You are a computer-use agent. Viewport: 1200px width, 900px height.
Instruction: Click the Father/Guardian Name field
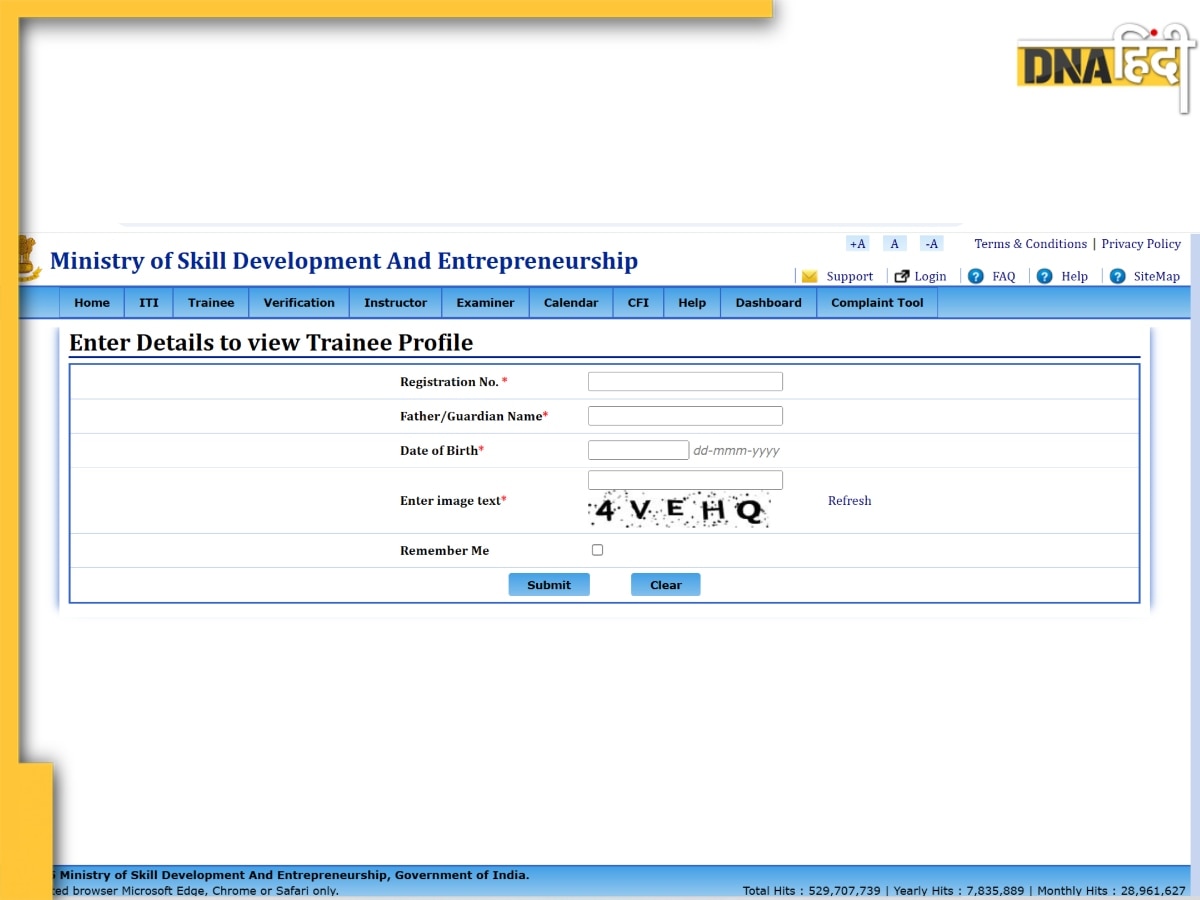pyautogui.click(x=685, y=416)
